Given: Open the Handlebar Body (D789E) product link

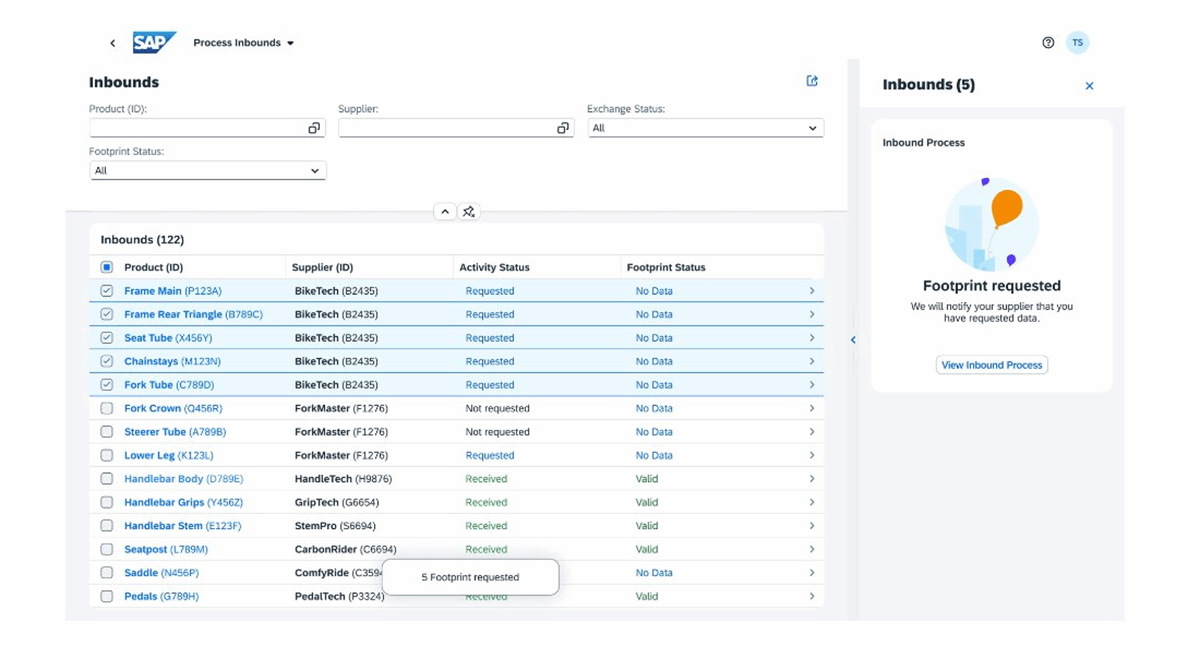Looking at the screenshot, I should [183, 479].
